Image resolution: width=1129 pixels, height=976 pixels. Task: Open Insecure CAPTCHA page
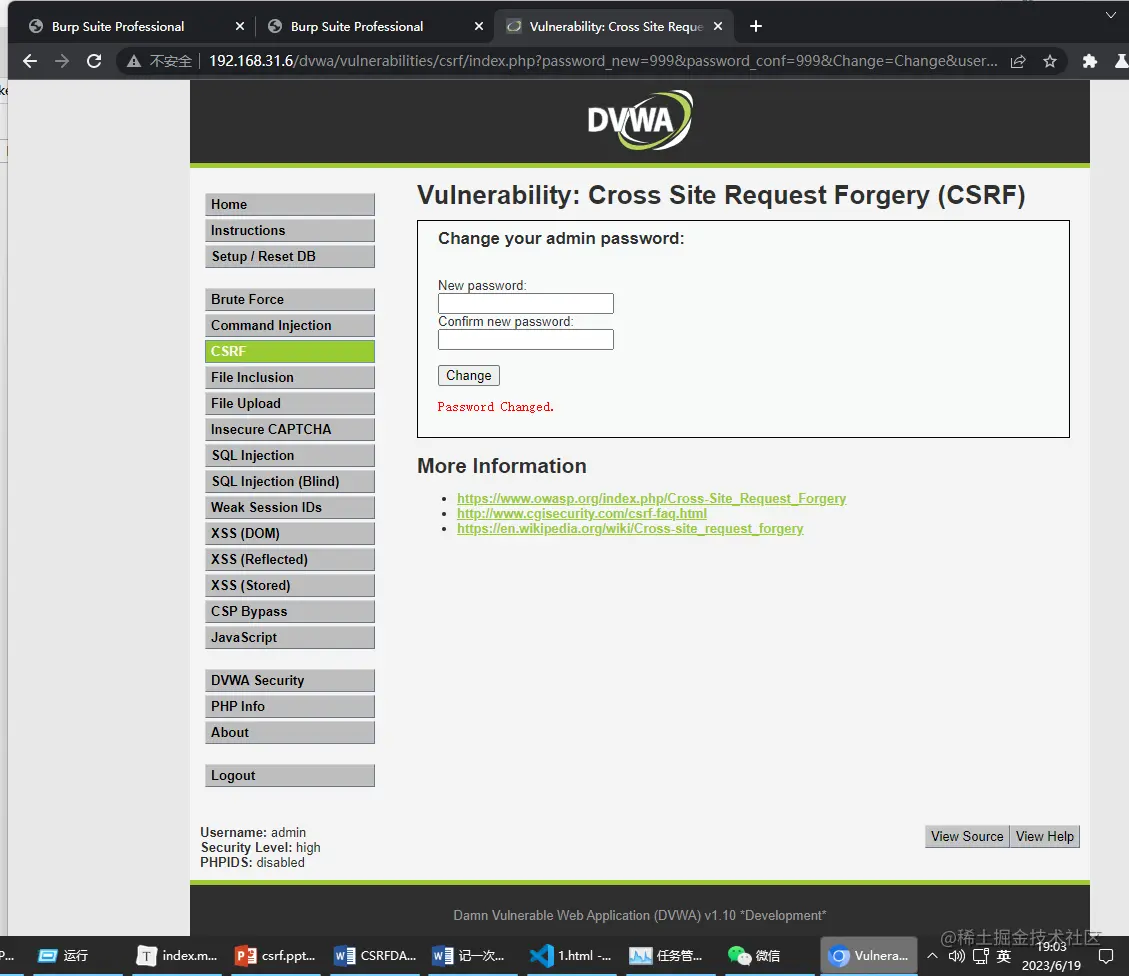point(289,429)
